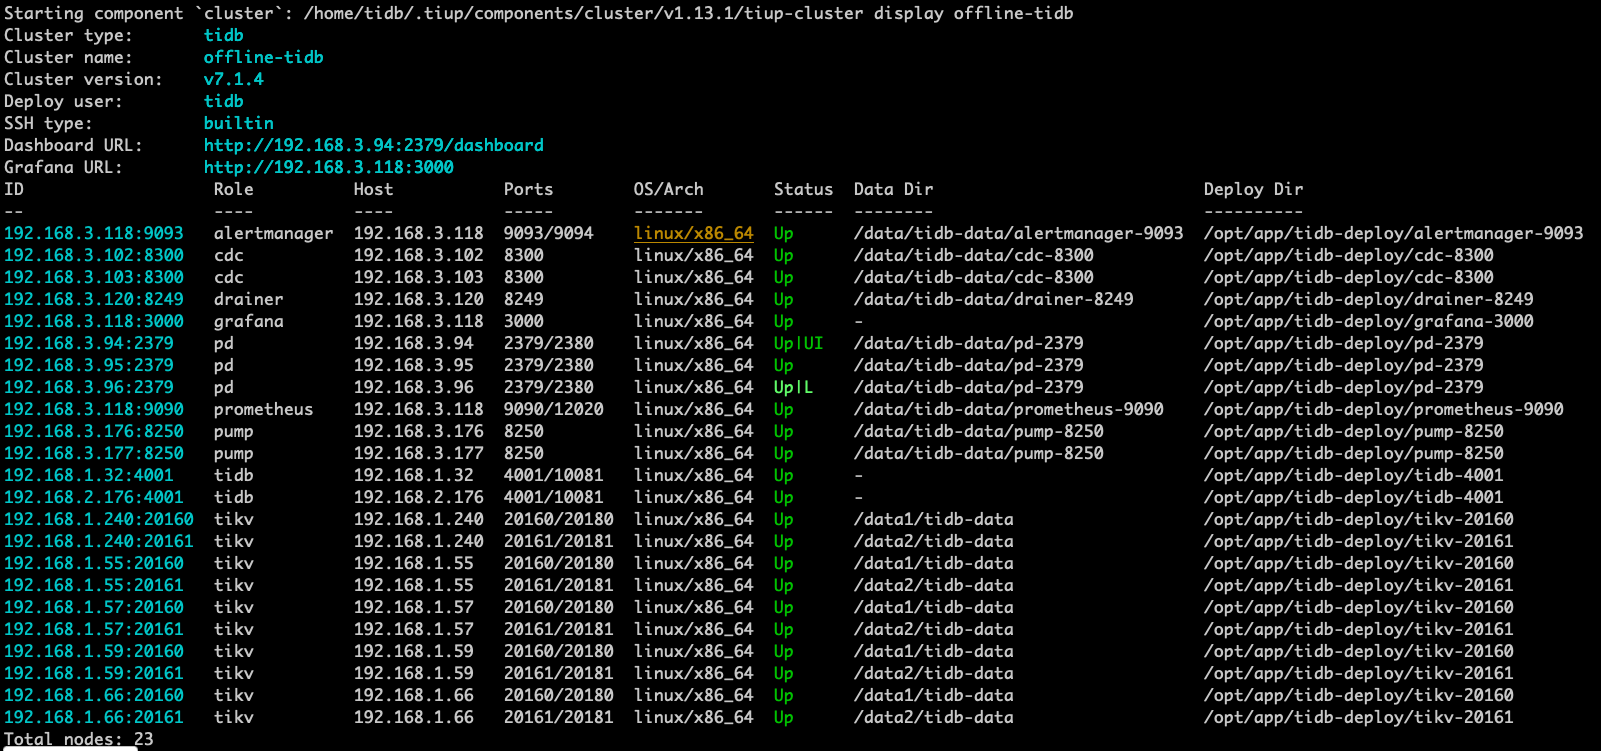1601x751 pixels.
Task: Click tidb node ID 192.168.2.176:4001
Action: 94,497
